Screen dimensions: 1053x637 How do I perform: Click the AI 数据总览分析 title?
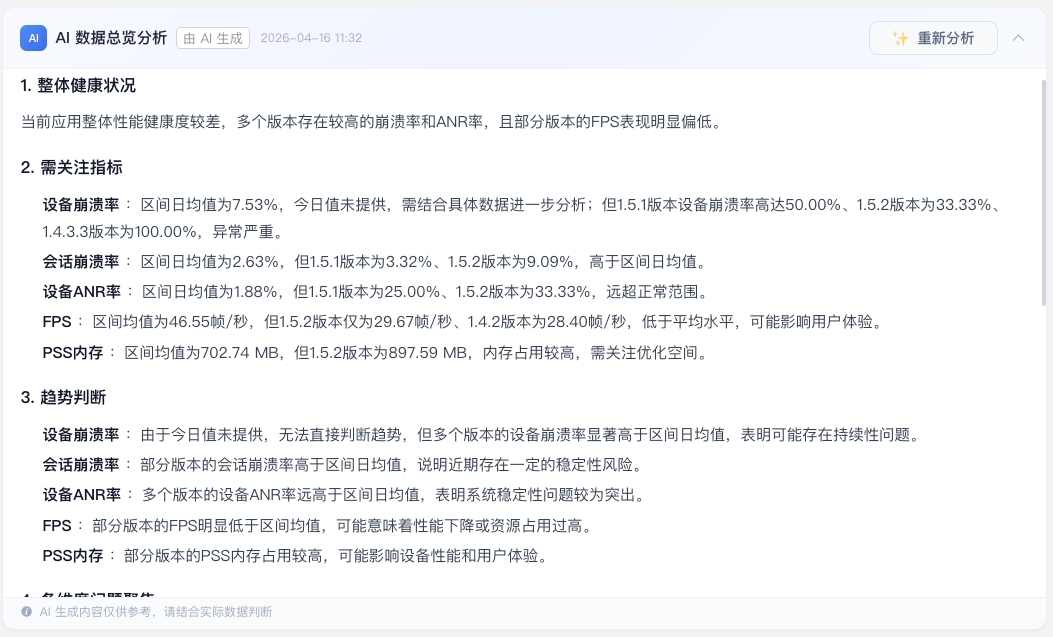(111, 38)
